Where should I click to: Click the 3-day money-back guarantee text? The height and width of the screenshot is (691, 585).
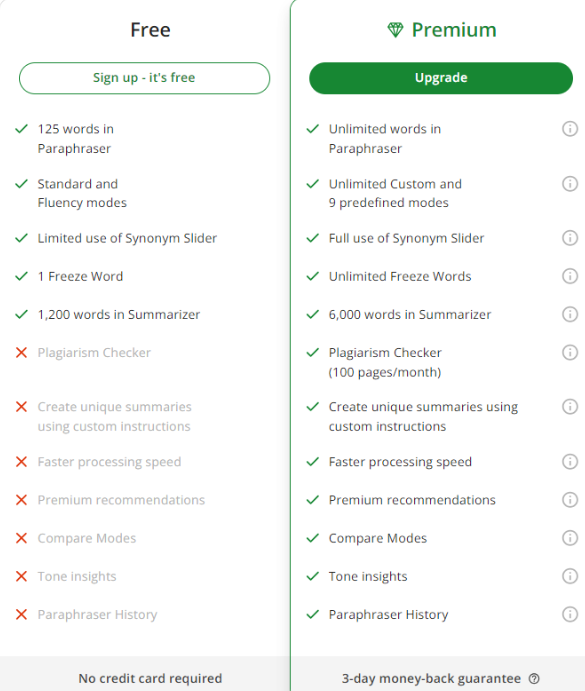click(431, 679)
